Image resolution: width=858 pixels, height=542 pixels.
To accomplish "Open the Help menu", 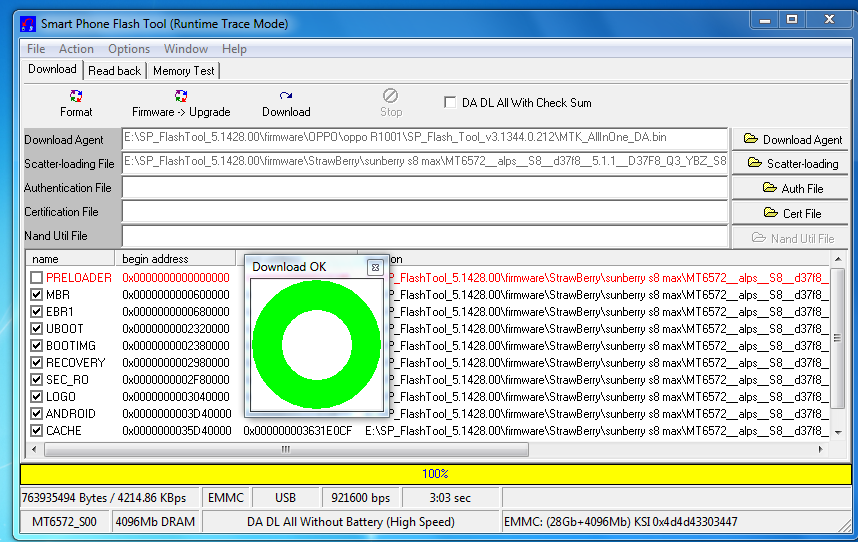I will 234,49.
